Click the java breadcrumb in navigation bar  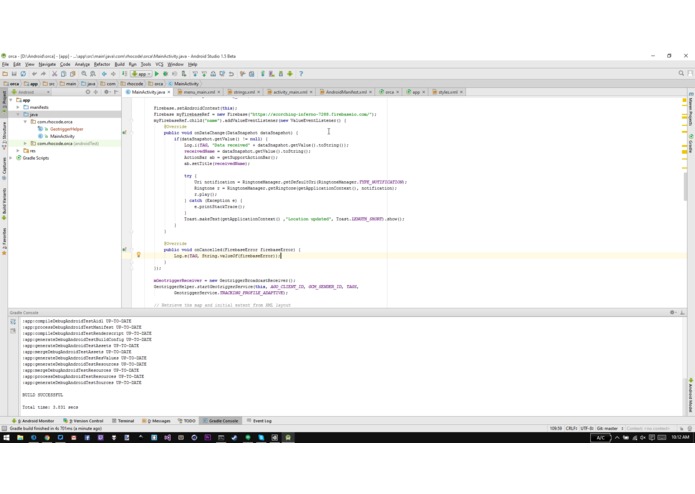click(89, 84)
